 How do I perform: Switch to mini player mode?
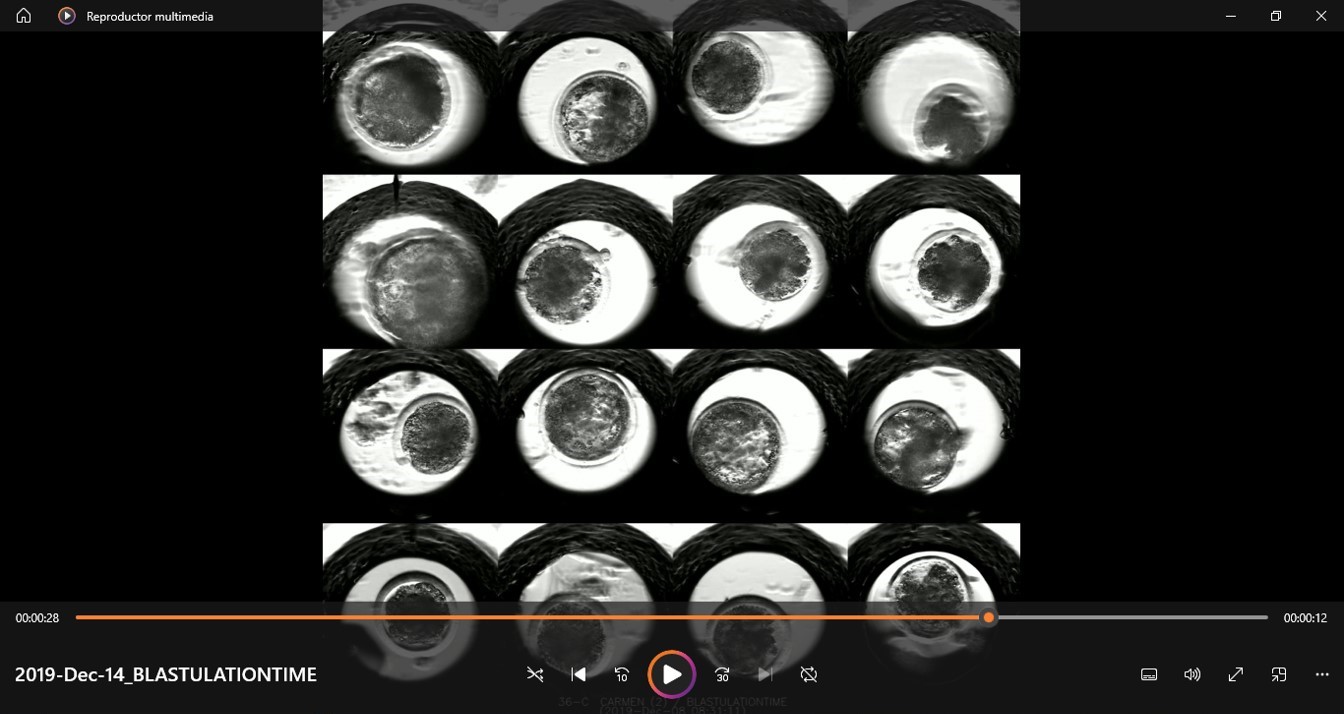coord(1278,675)
